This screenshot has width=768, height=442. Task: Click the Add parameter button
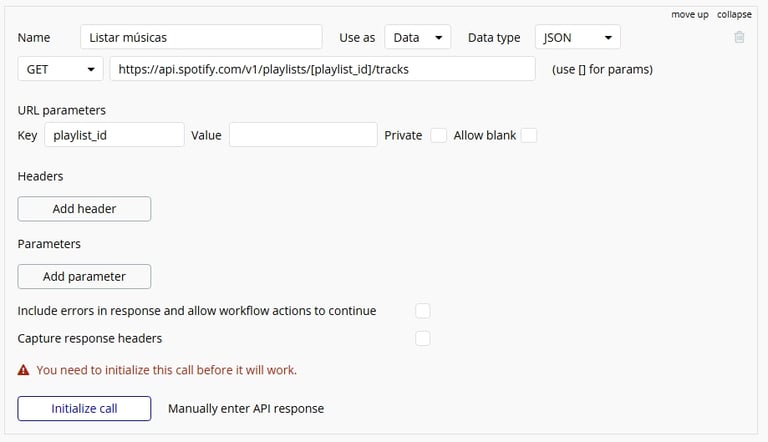(x=84, y=276)
